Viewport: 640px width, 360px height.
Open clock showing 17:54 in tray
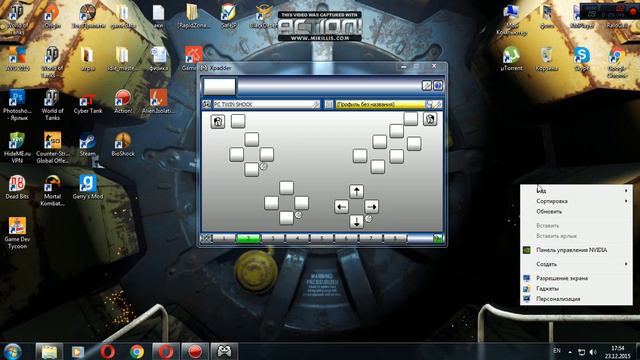(x=618, y=352)
